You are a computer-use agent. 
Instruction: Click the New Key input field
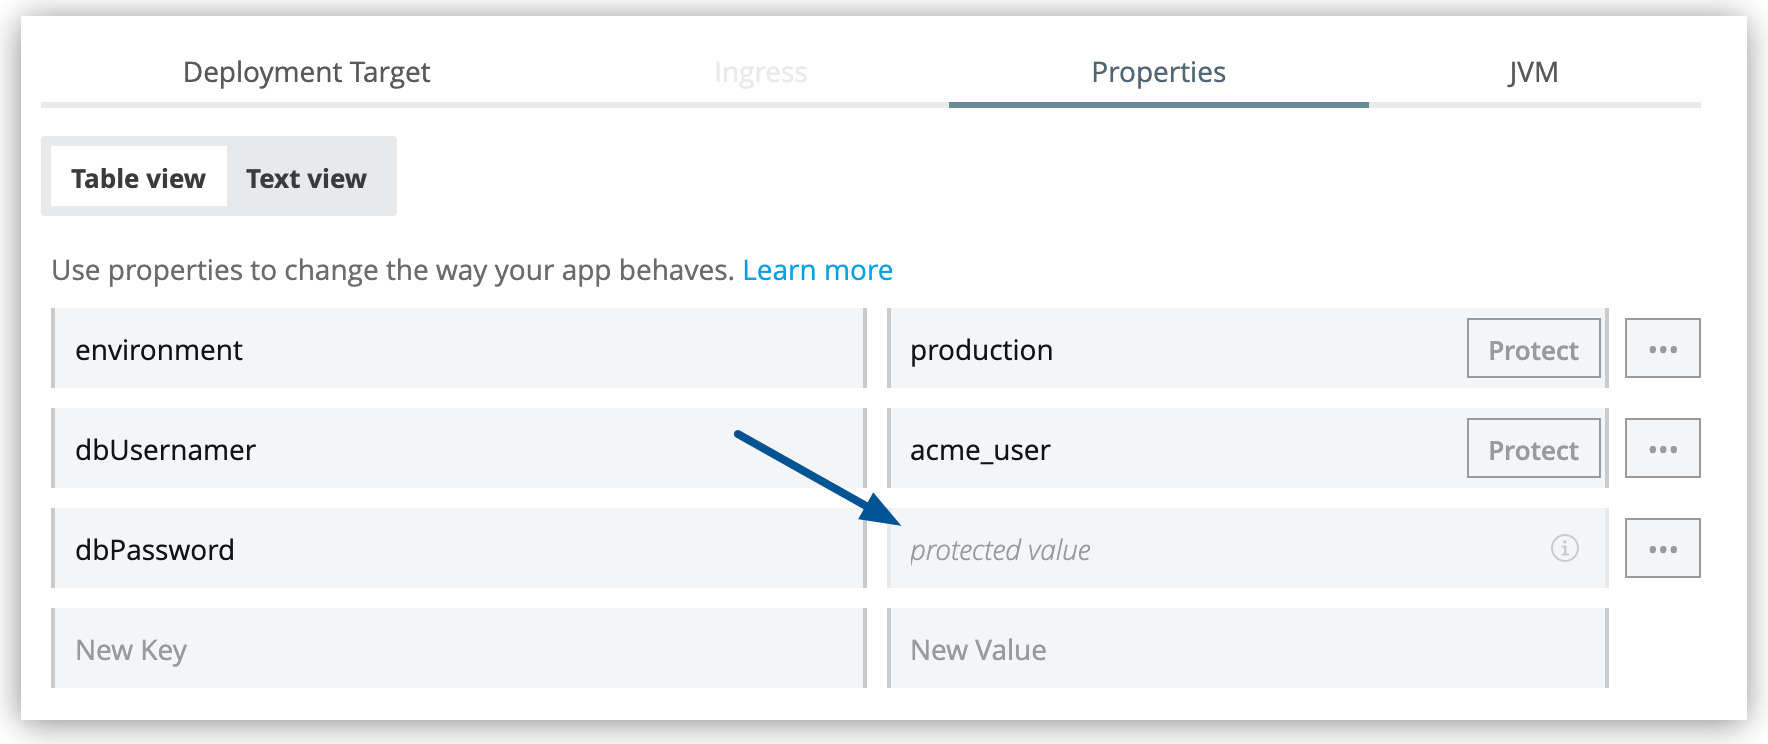click(x=458, y=649)
